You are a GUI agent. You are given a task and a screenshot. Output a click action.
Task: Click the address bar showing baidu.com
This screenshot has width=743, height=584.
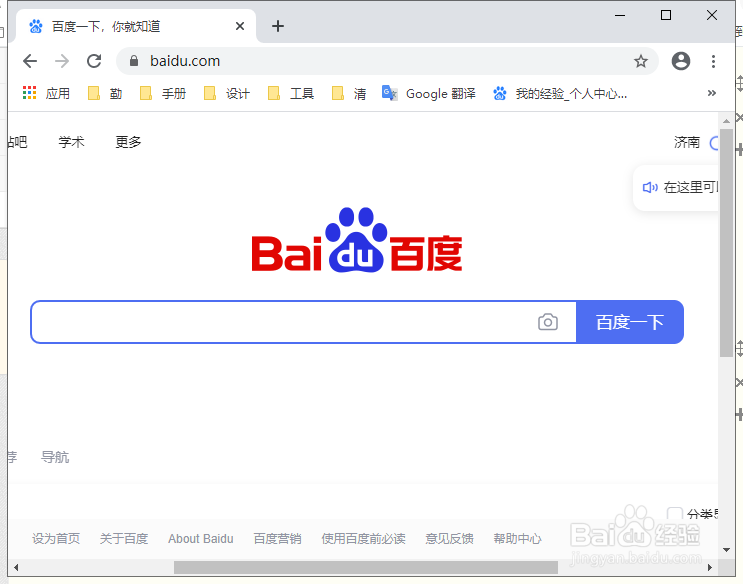387,61
